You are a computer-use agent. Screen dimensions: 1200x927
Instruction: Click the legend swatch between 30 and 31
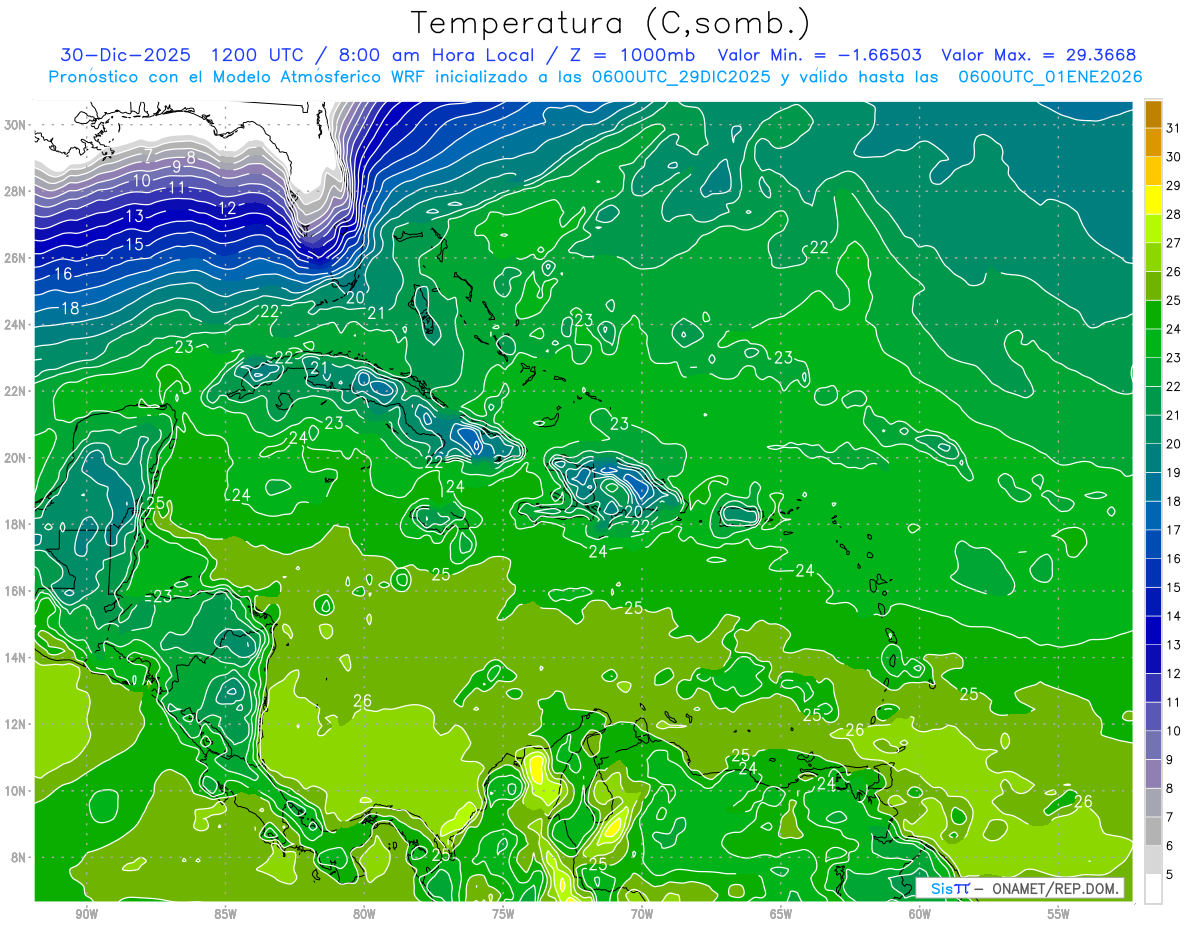[1153, 143]
